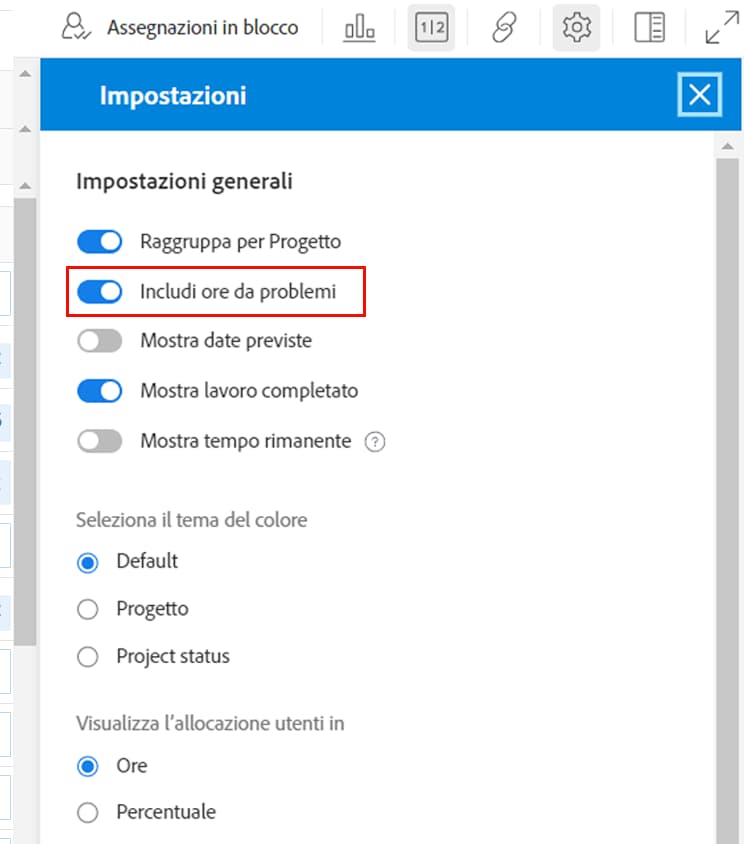Choose Percentuale for user allocation
The height and width of the screenshot is (844, 744).
[x=87, y=812]
